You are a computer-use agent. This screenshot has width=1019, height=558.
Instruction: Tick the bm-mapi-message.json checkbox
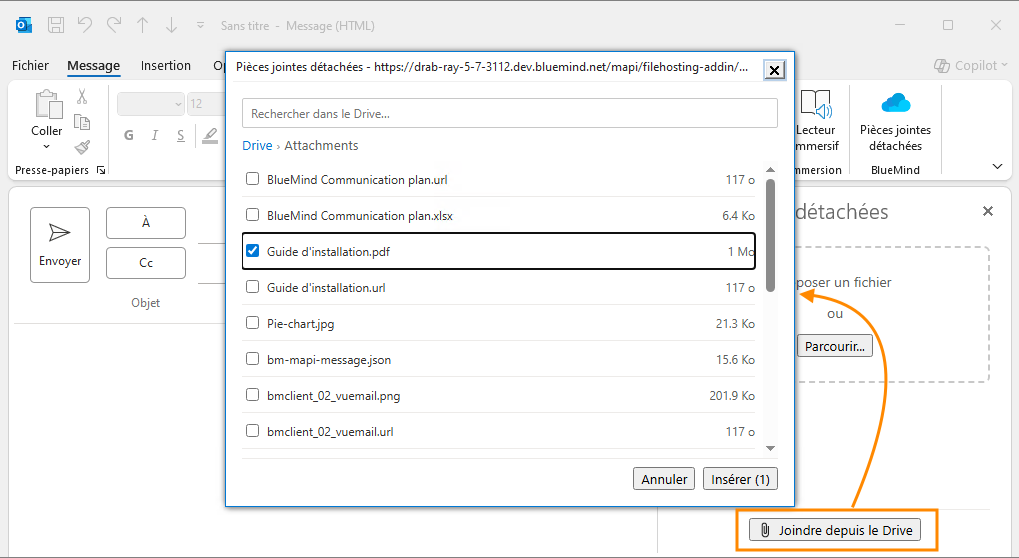coord(252,359)
